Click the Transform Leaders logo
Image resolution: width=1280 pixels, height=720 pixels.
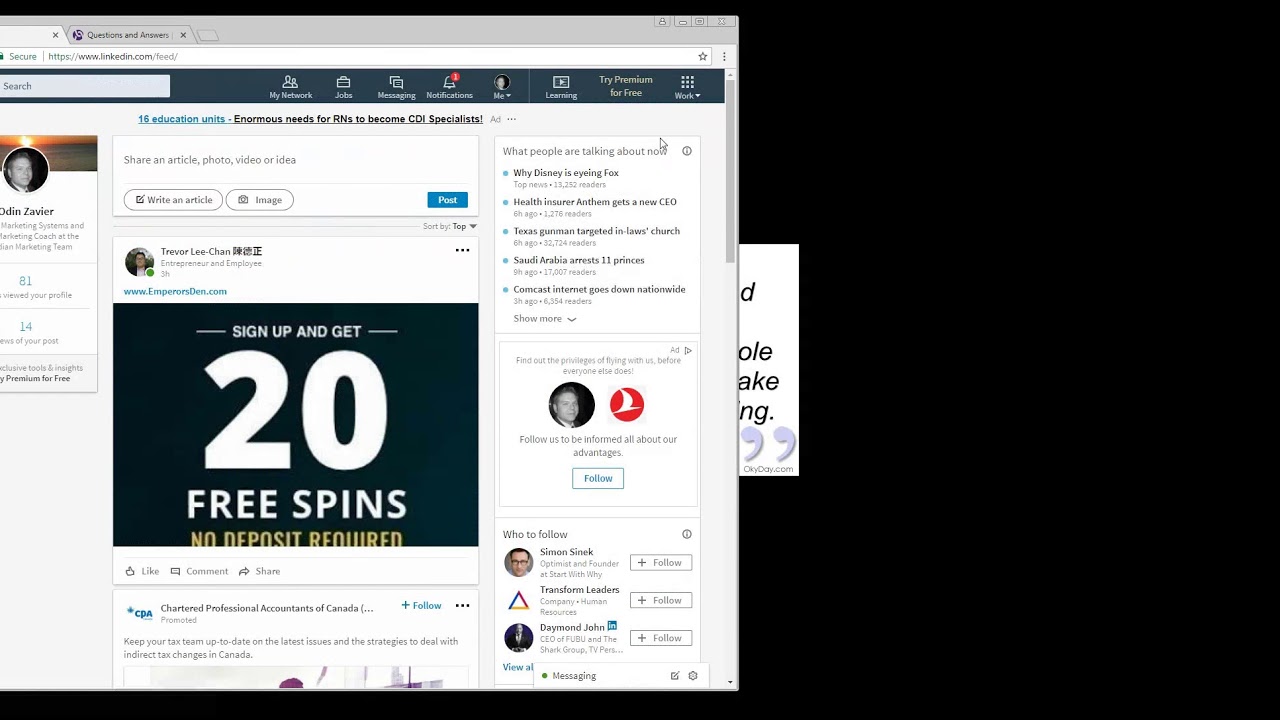(x=518, y=600)
